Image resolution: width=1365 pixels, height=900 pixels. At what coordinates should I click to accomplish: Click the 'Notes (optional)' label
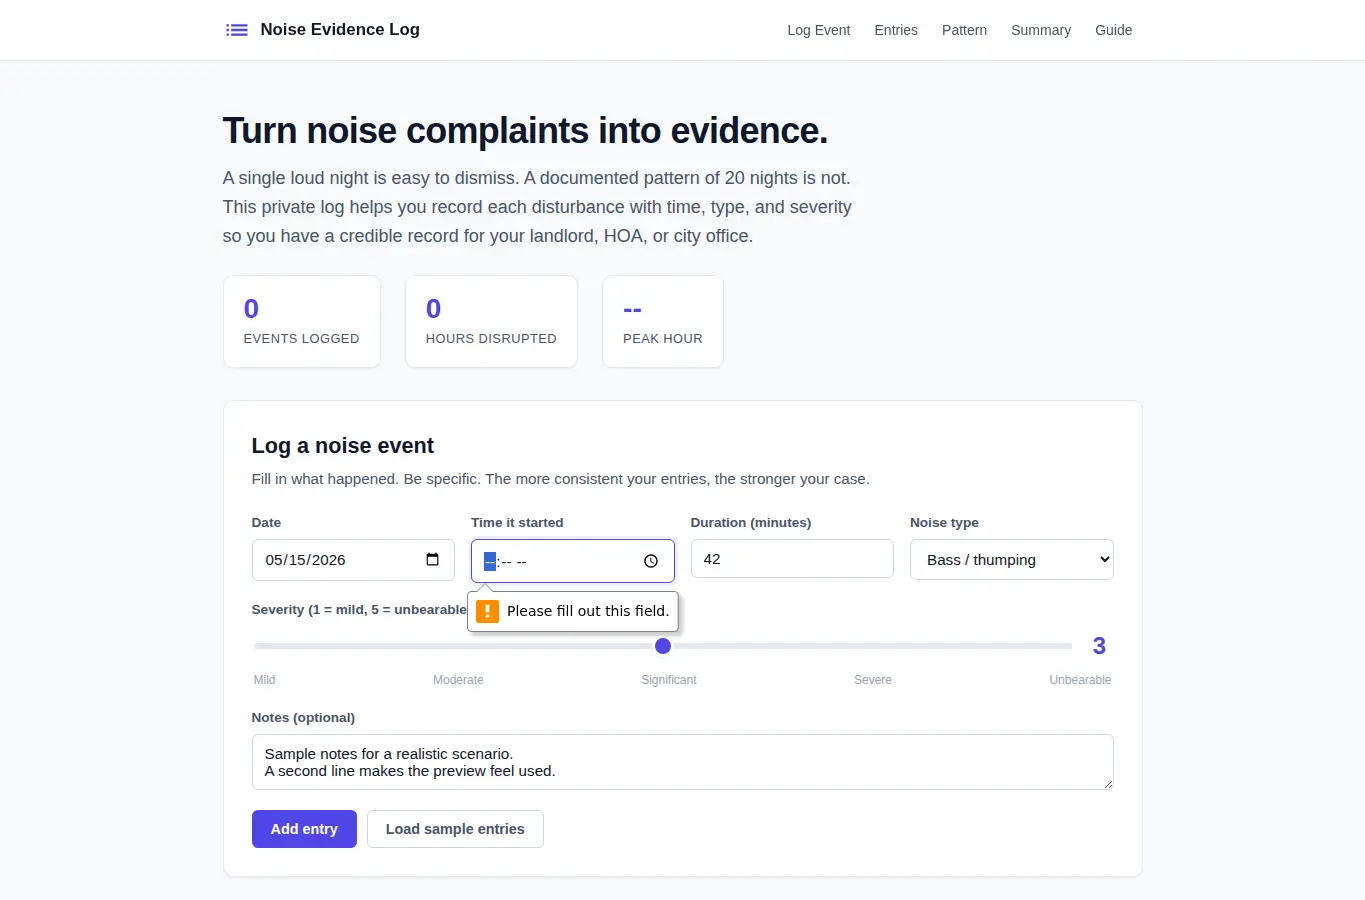[x=303, y=718]
